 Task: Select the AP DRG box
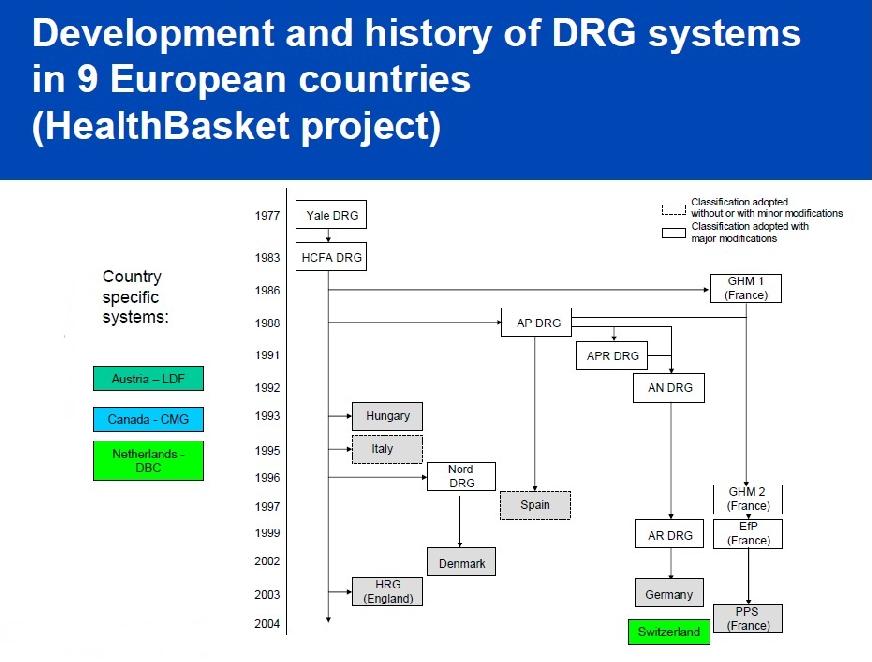pyautogui.click(x=536, y=323)
